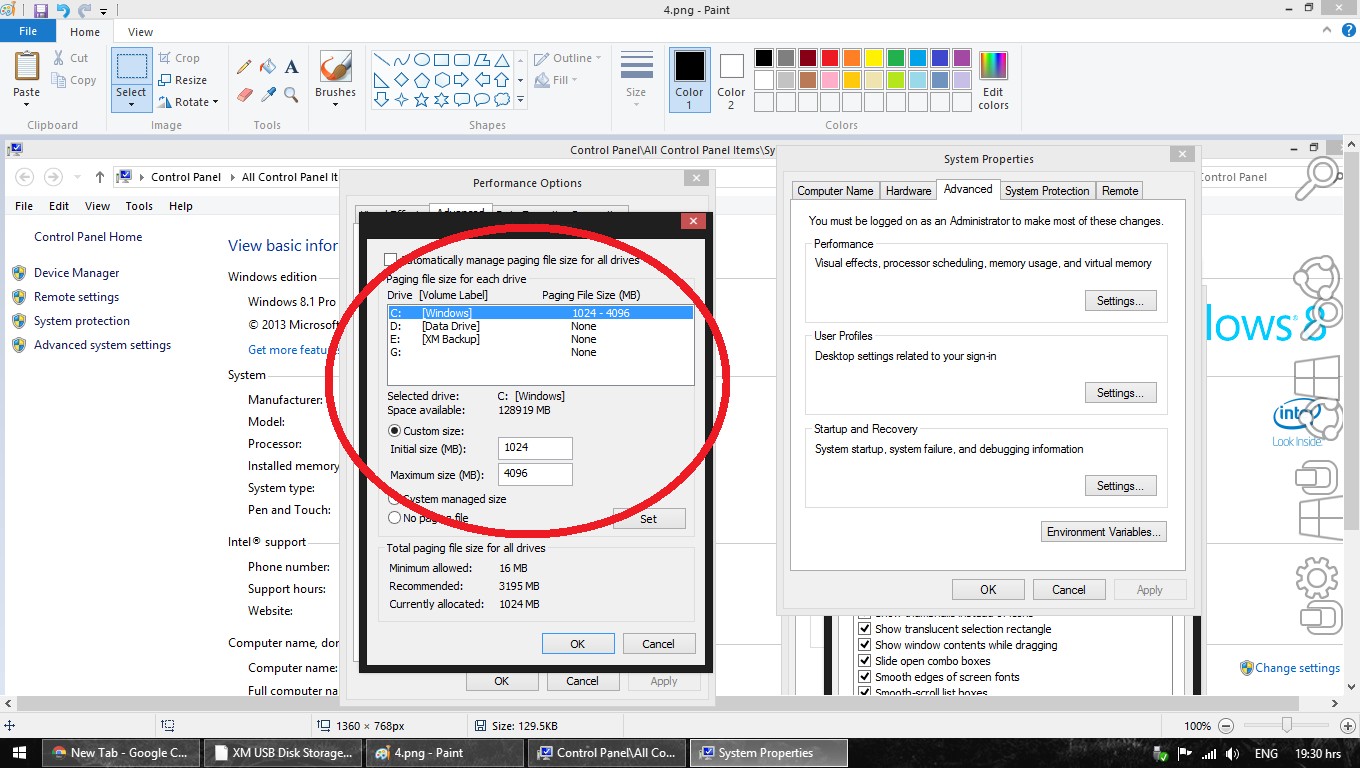Activate the Text tool
This screenshot has height=768, width=1360.
click(292, 67)
